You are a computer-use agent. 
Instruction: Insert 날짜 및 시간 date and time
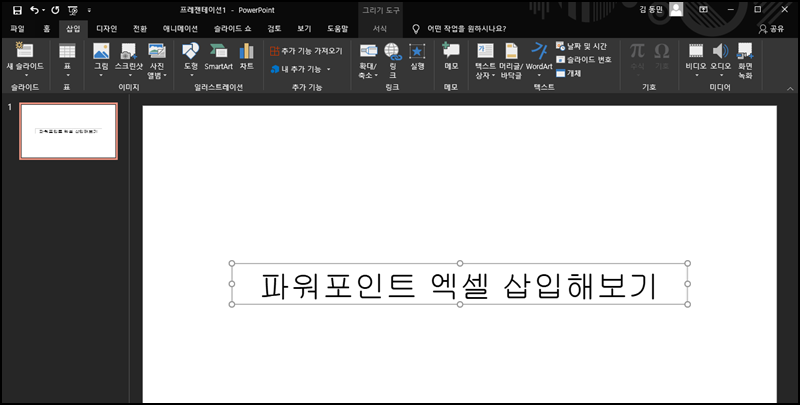581,46
